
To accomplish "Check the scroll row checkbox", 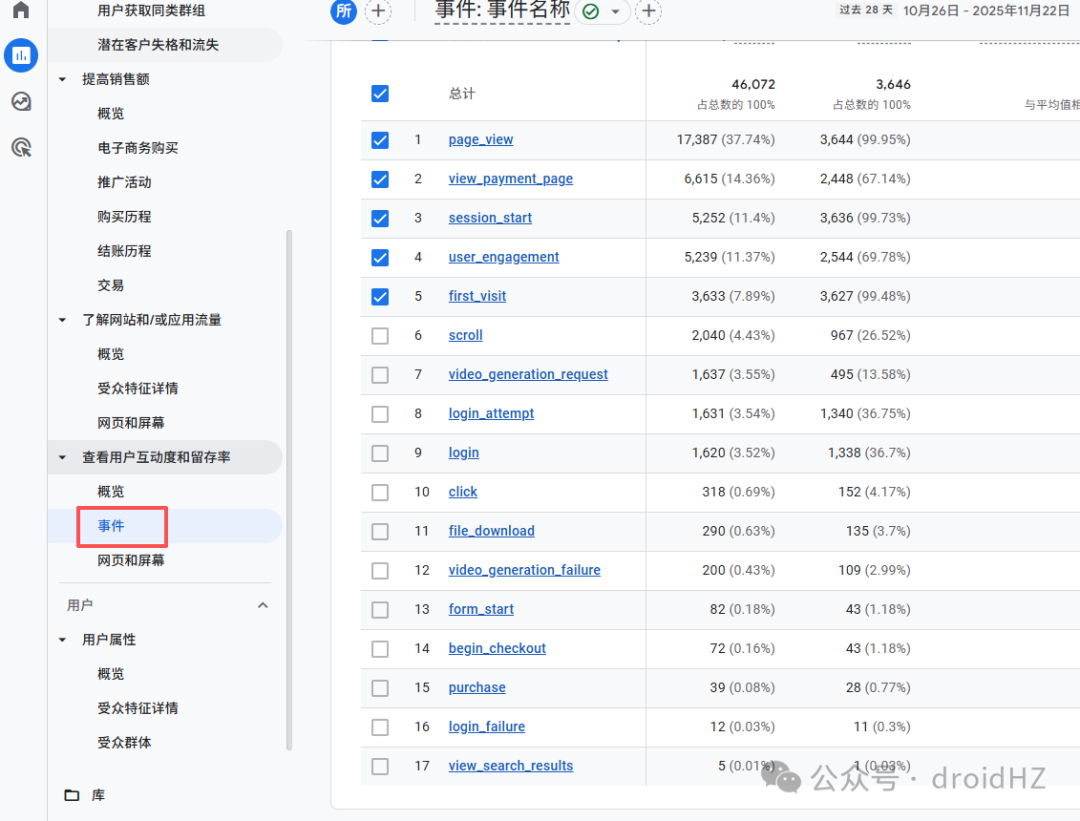I will click(380, 336).
